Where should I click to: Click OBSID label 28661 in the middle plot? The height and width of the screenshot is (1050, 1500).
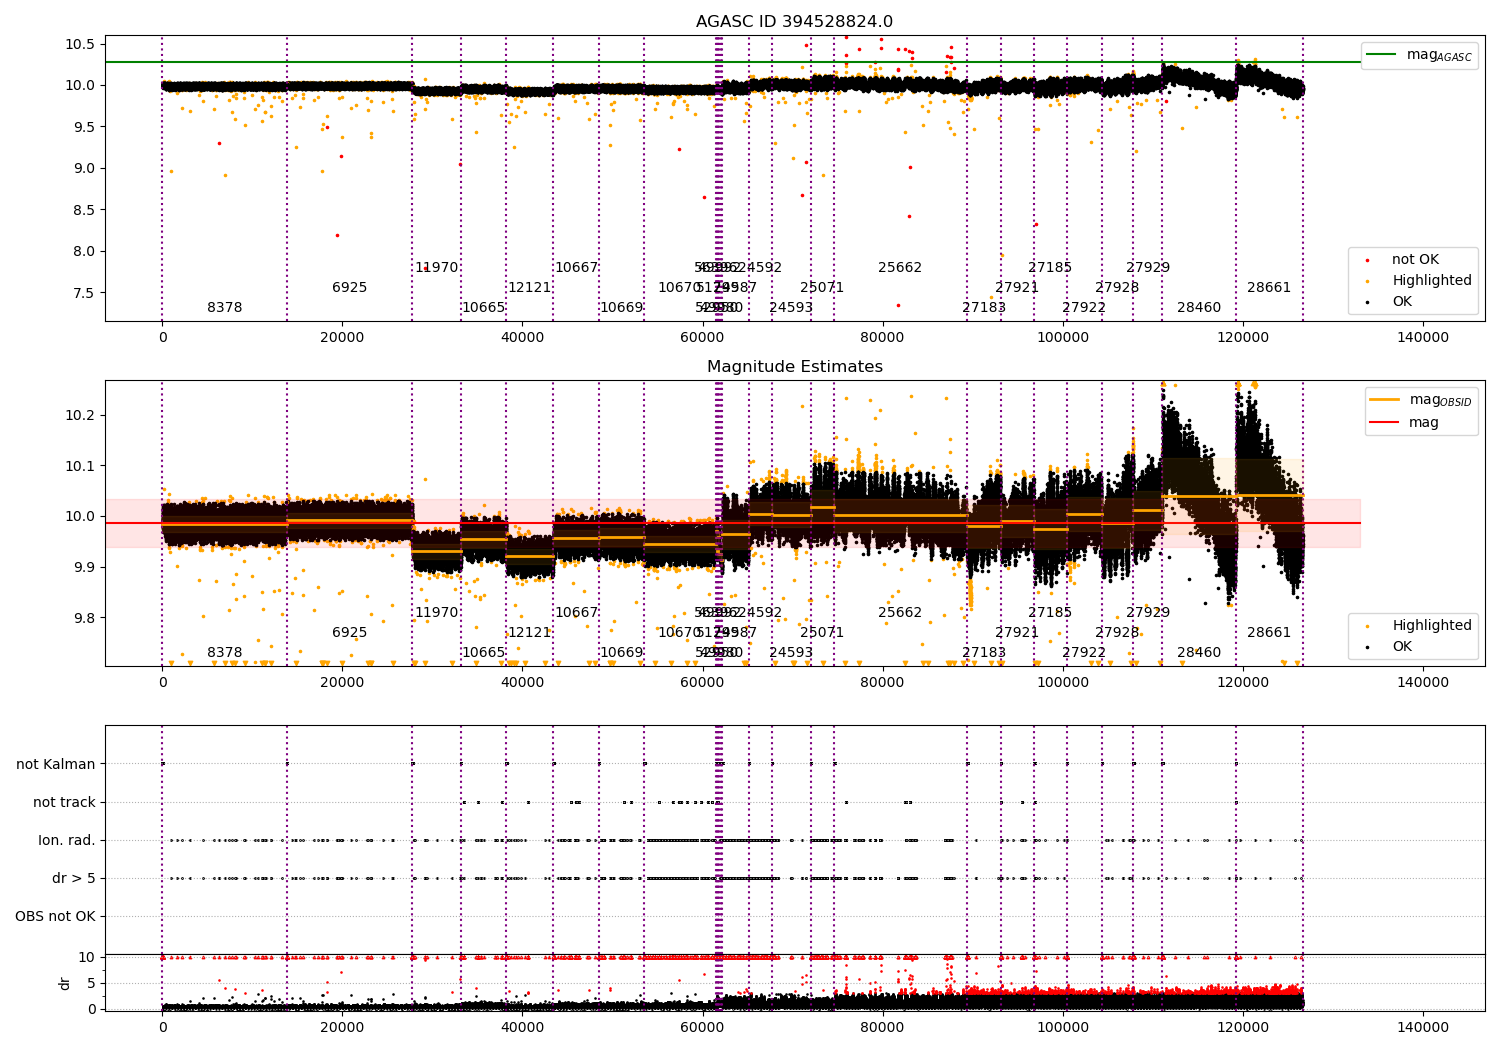coord(1269,633)
